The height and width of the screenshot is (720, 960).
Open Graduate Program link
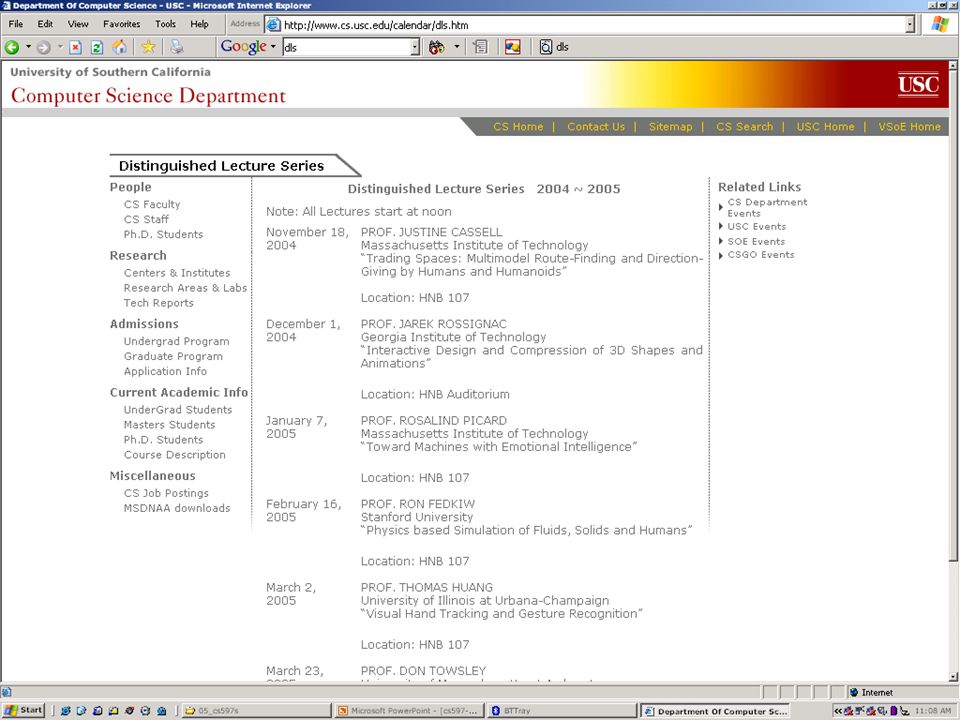173,356
